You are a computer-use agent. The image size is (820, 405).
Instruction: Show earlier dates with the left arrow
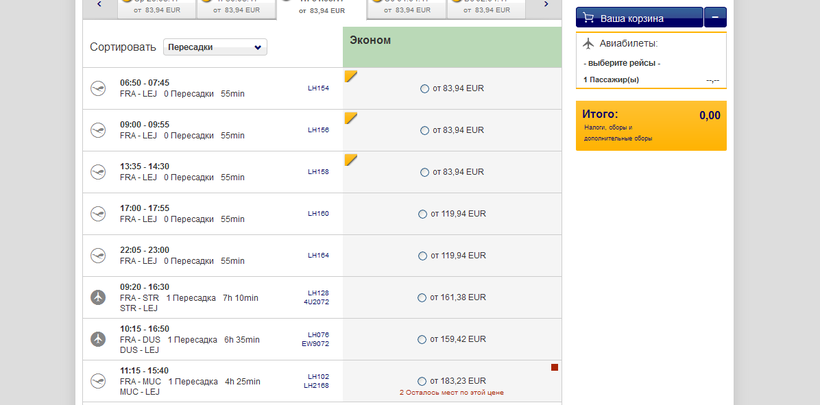[98, 5]
